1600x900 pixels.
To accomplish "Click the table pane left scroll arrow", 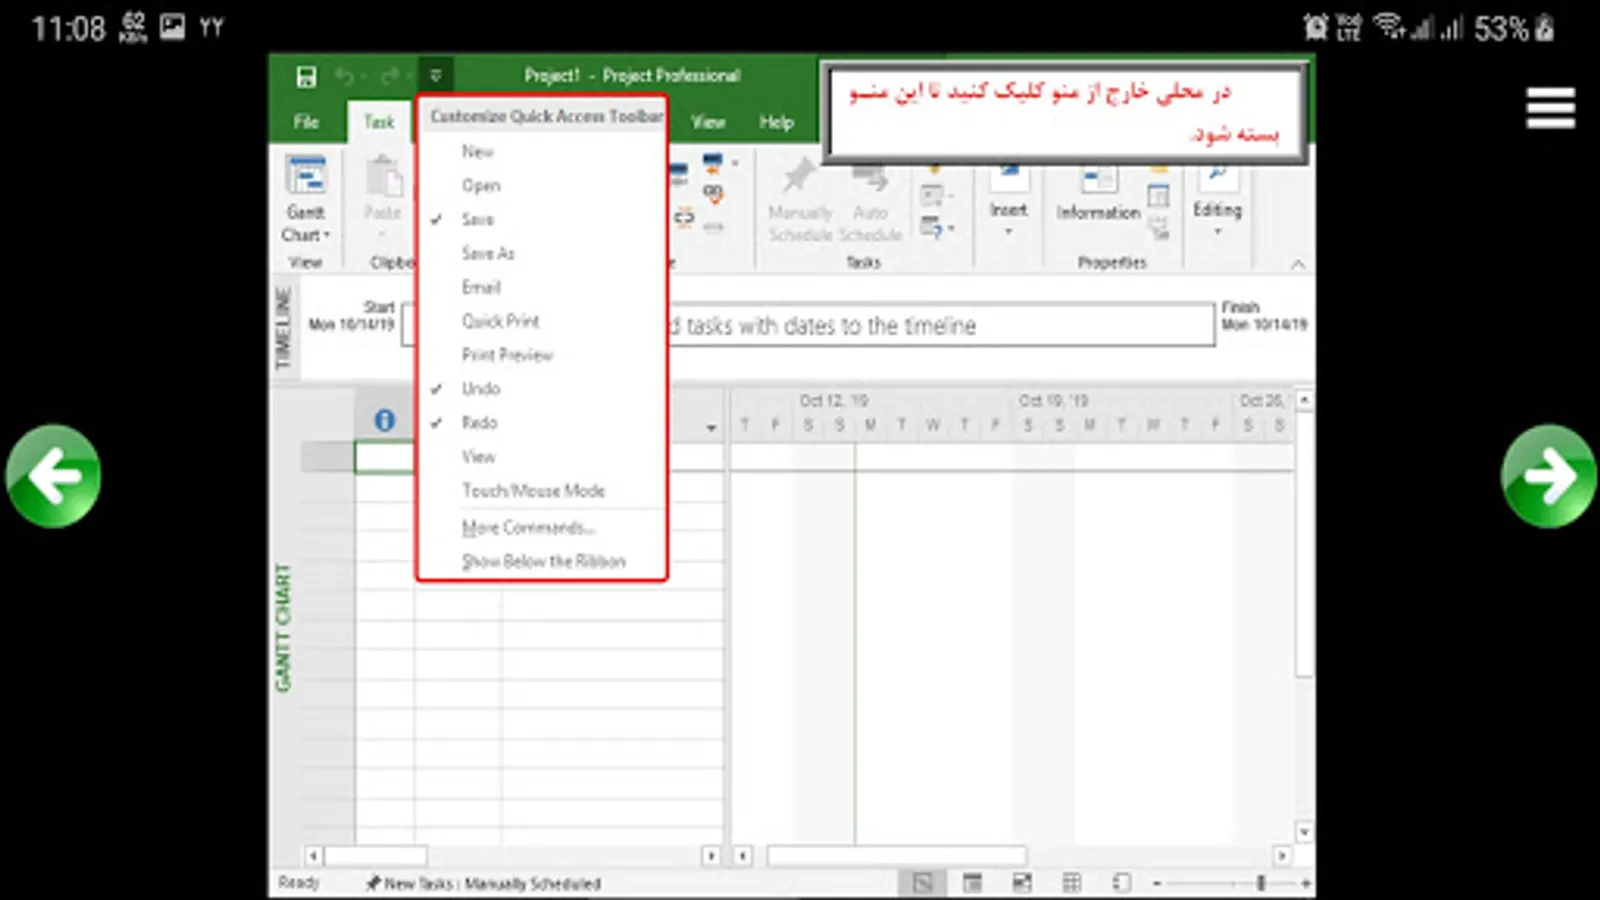I will tap(313, 856).
